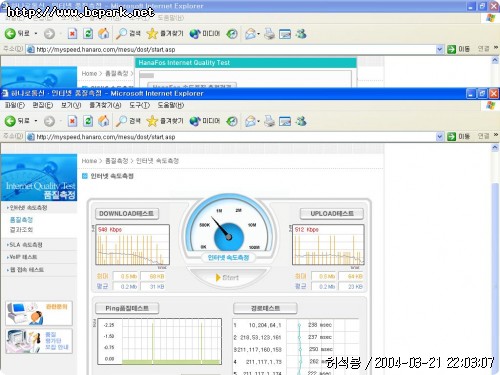Image resolution: width=500 pixels, height=375 pixels.
Task: Click the Refresh icon in the background IE window
Action: [x=88, y=33]
